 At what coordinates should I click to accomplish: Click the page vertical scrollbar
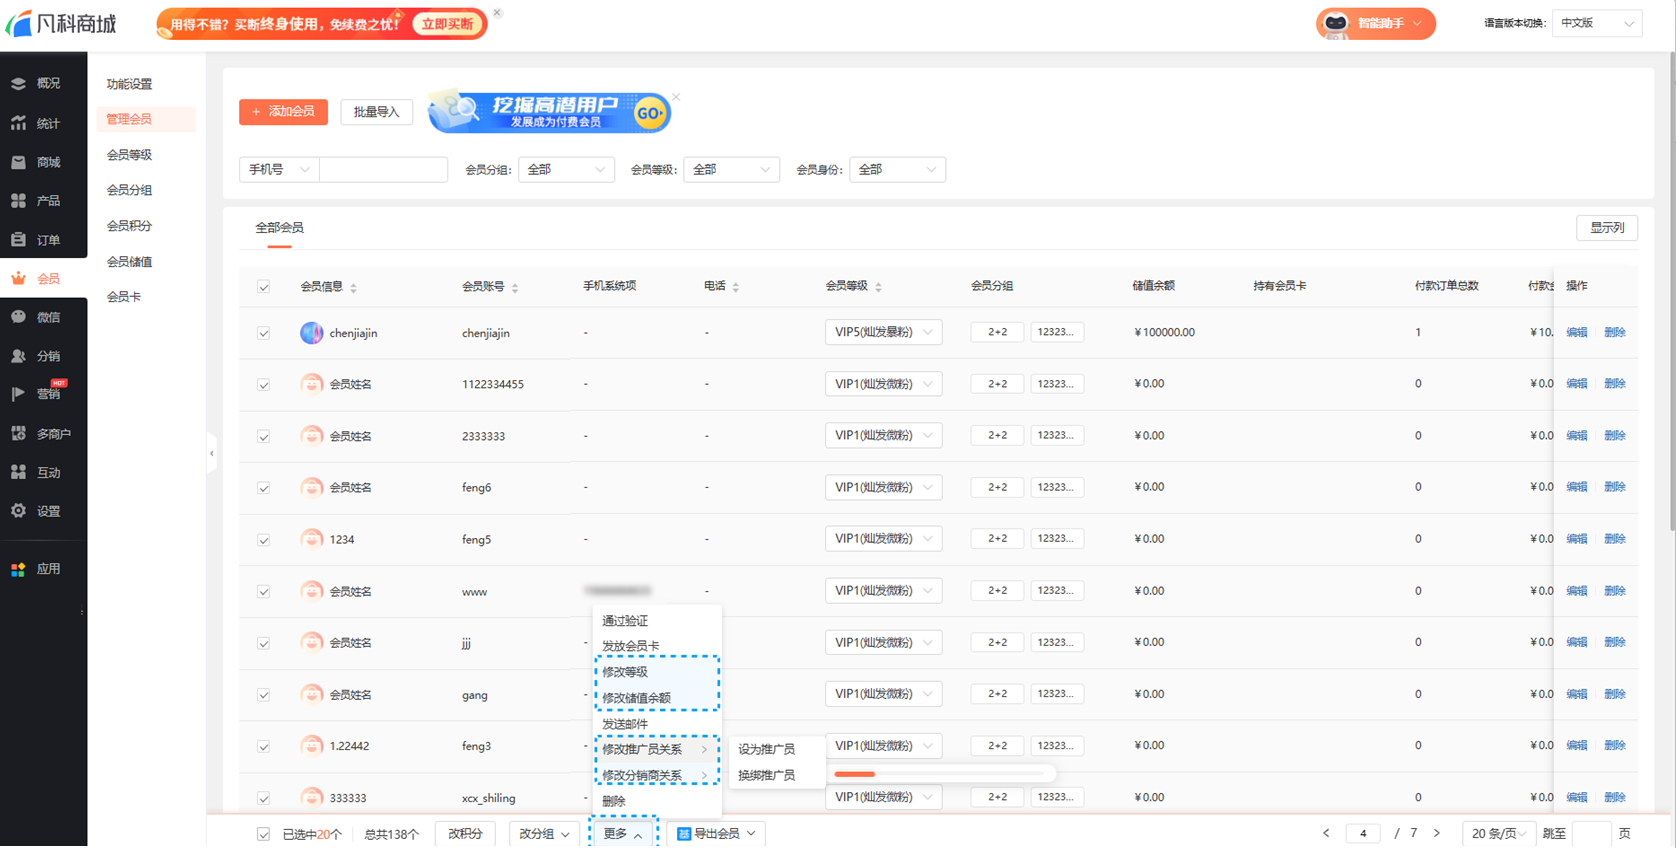(x=1671, y=290)
